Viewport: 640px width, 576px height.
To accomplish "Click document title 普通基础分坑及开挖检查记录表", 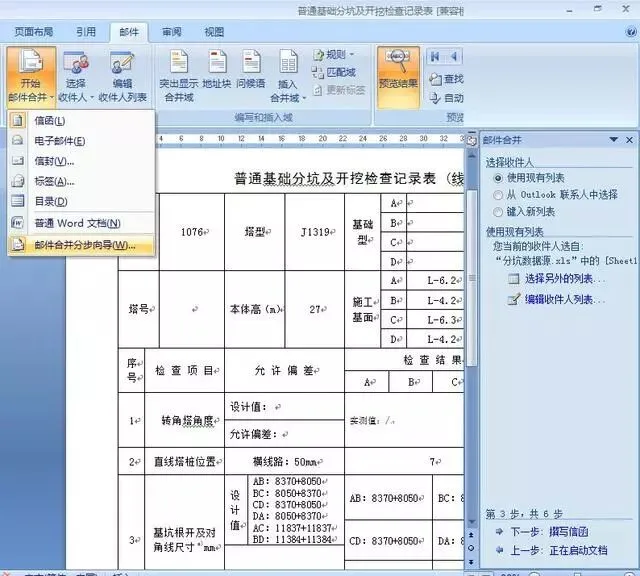I will coord(335,179).
